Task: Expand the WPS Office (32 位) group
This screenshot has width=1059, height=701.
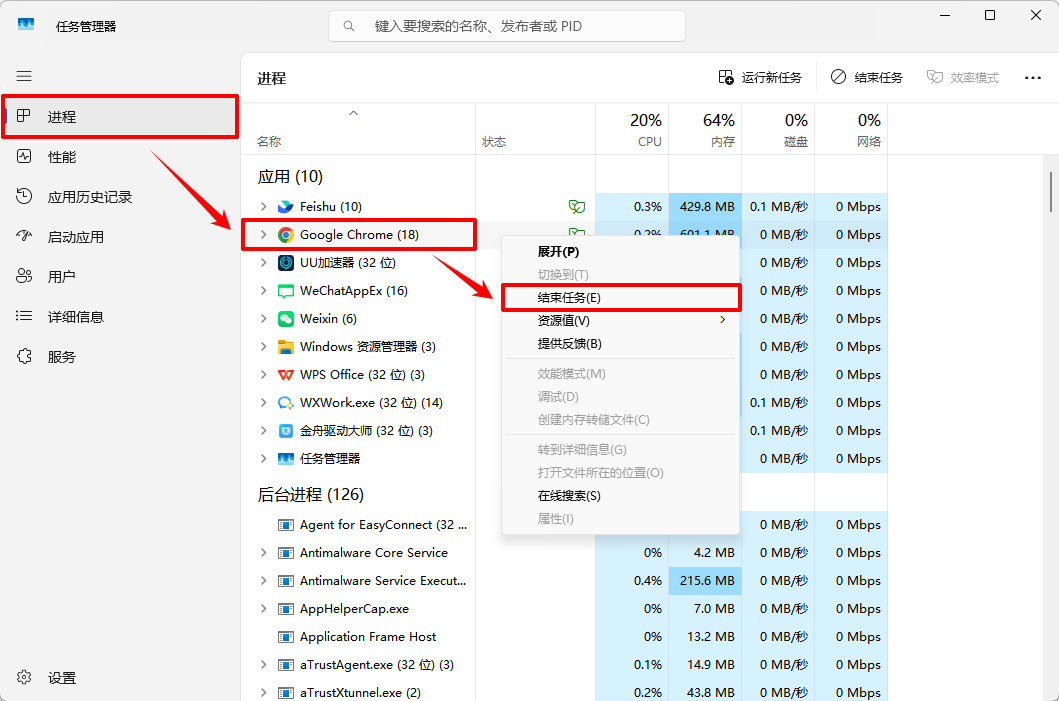Action: pos(263,375)
